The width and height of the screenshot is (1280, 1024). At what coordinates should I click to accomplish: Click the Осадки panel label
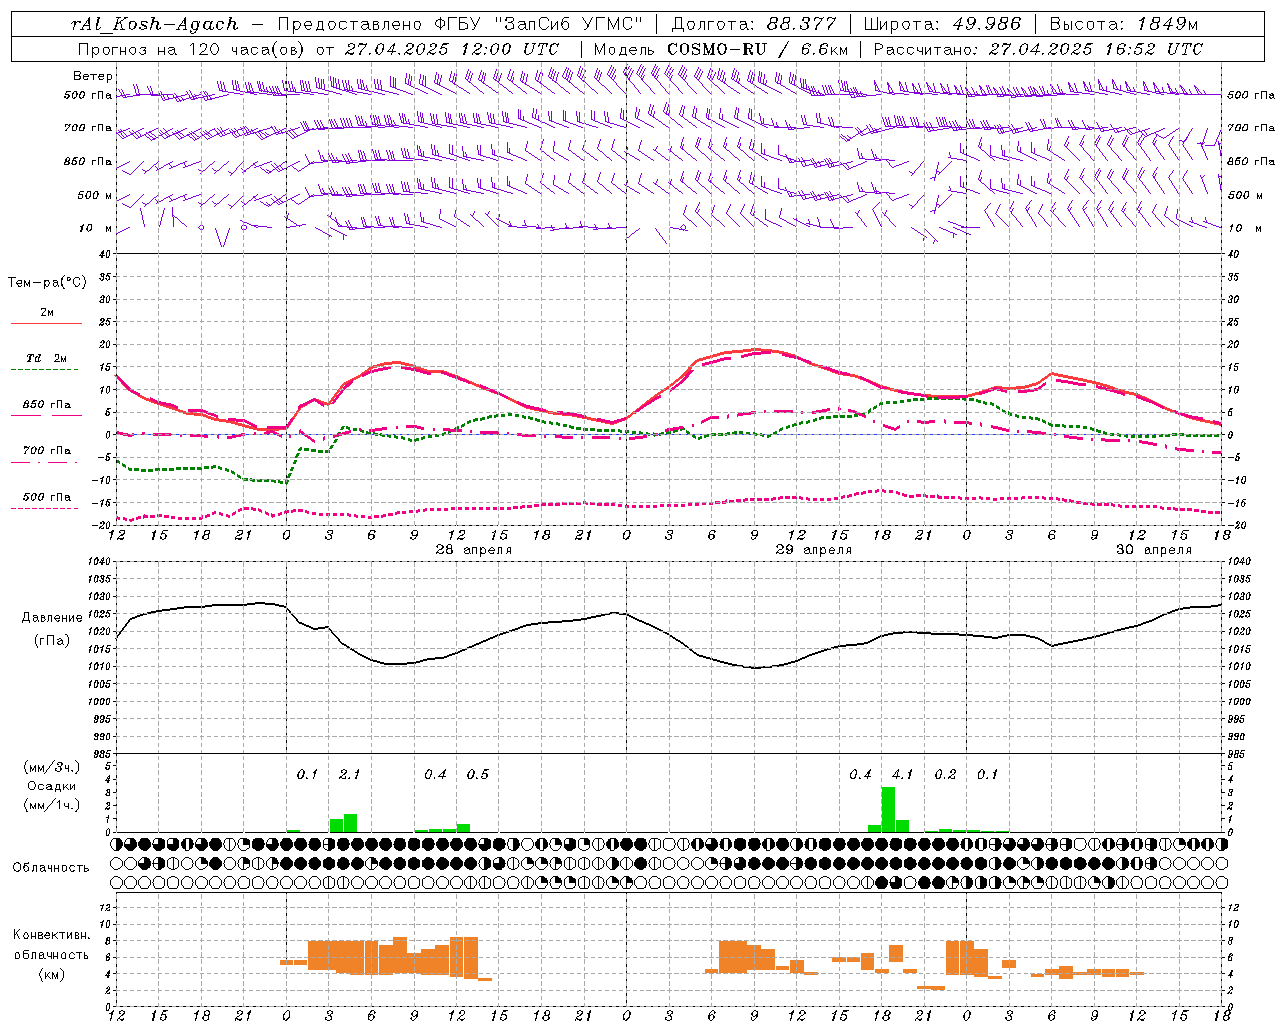[x=52, y=786]
